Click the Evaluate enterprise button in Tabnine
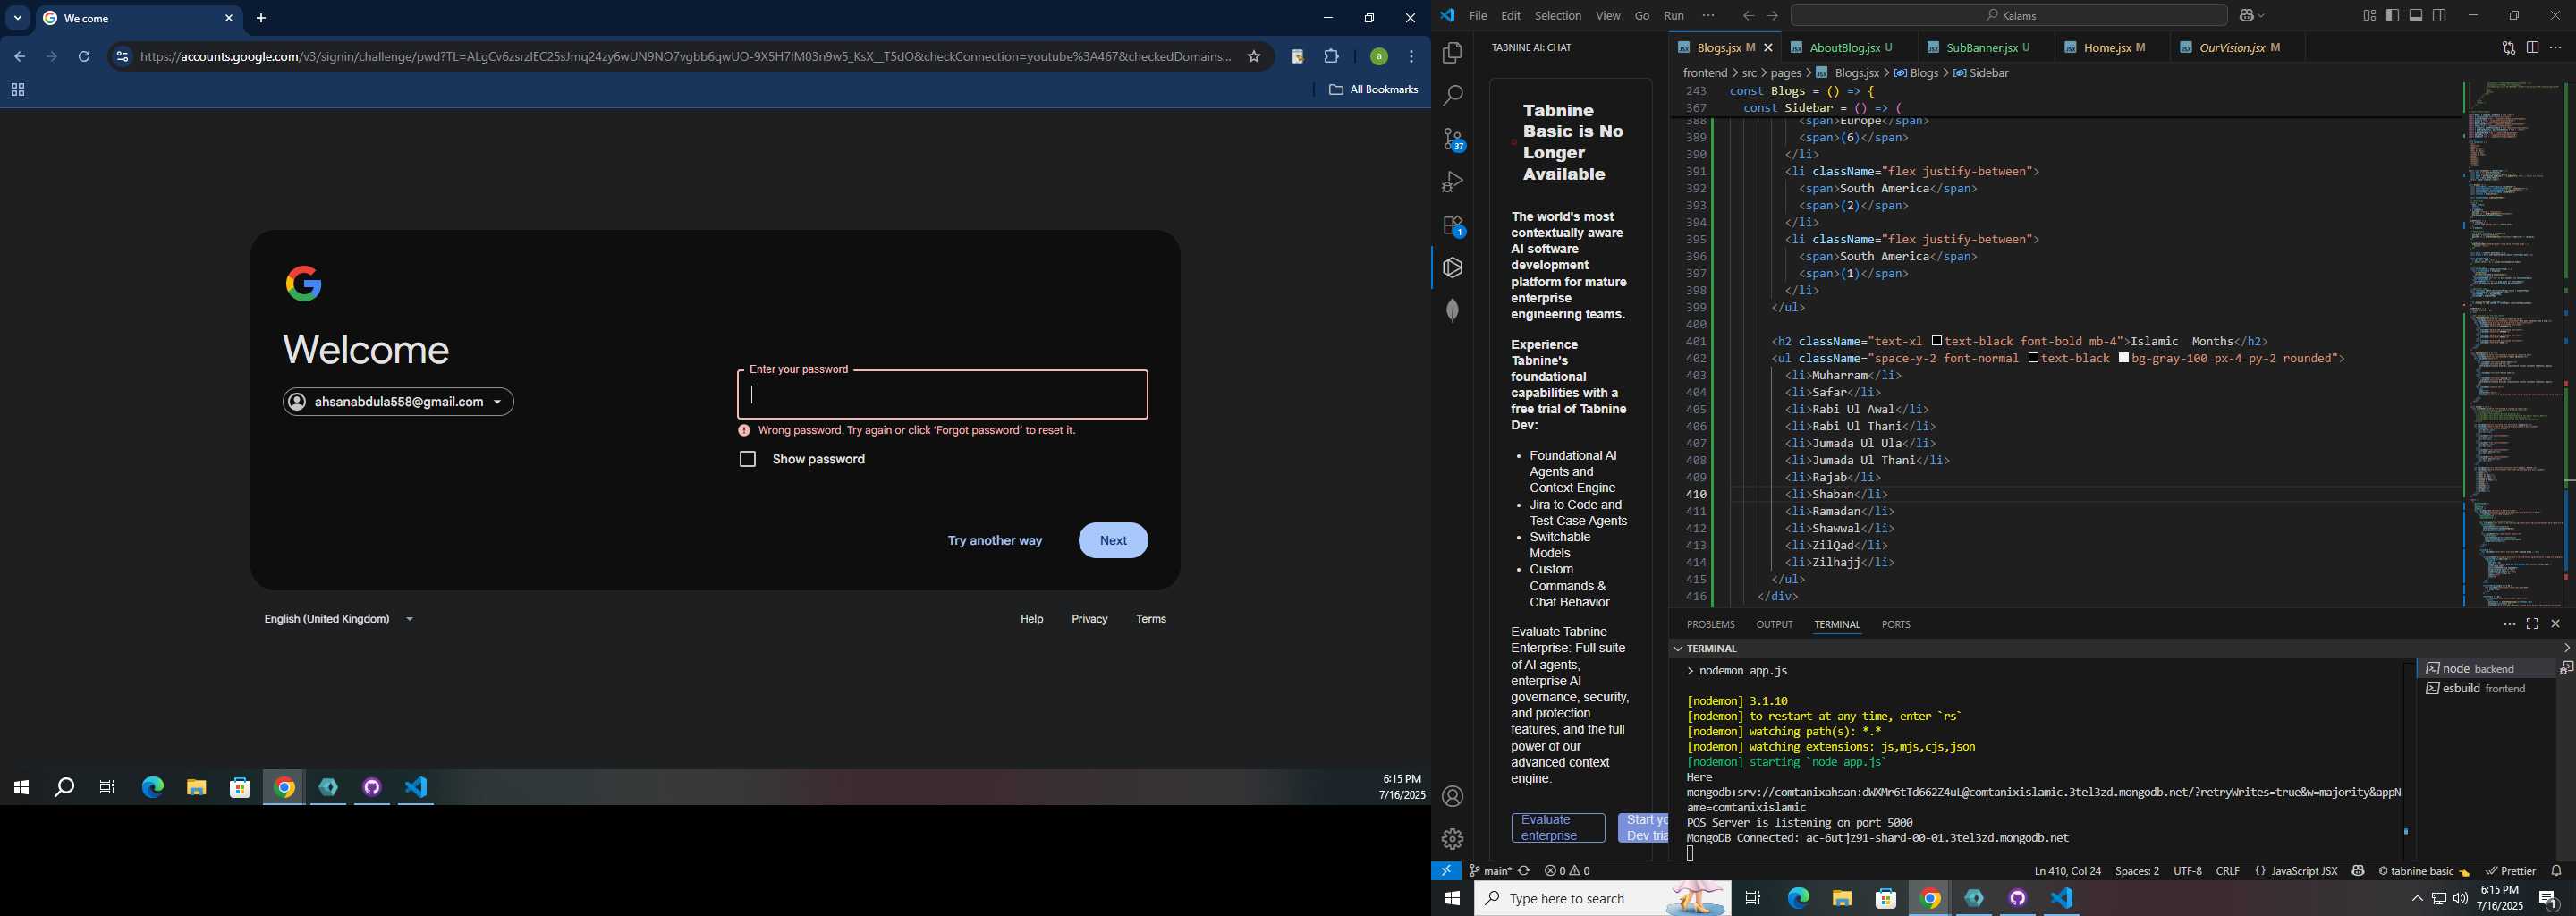The image size is (2576, 916). tap(1558, 828)
